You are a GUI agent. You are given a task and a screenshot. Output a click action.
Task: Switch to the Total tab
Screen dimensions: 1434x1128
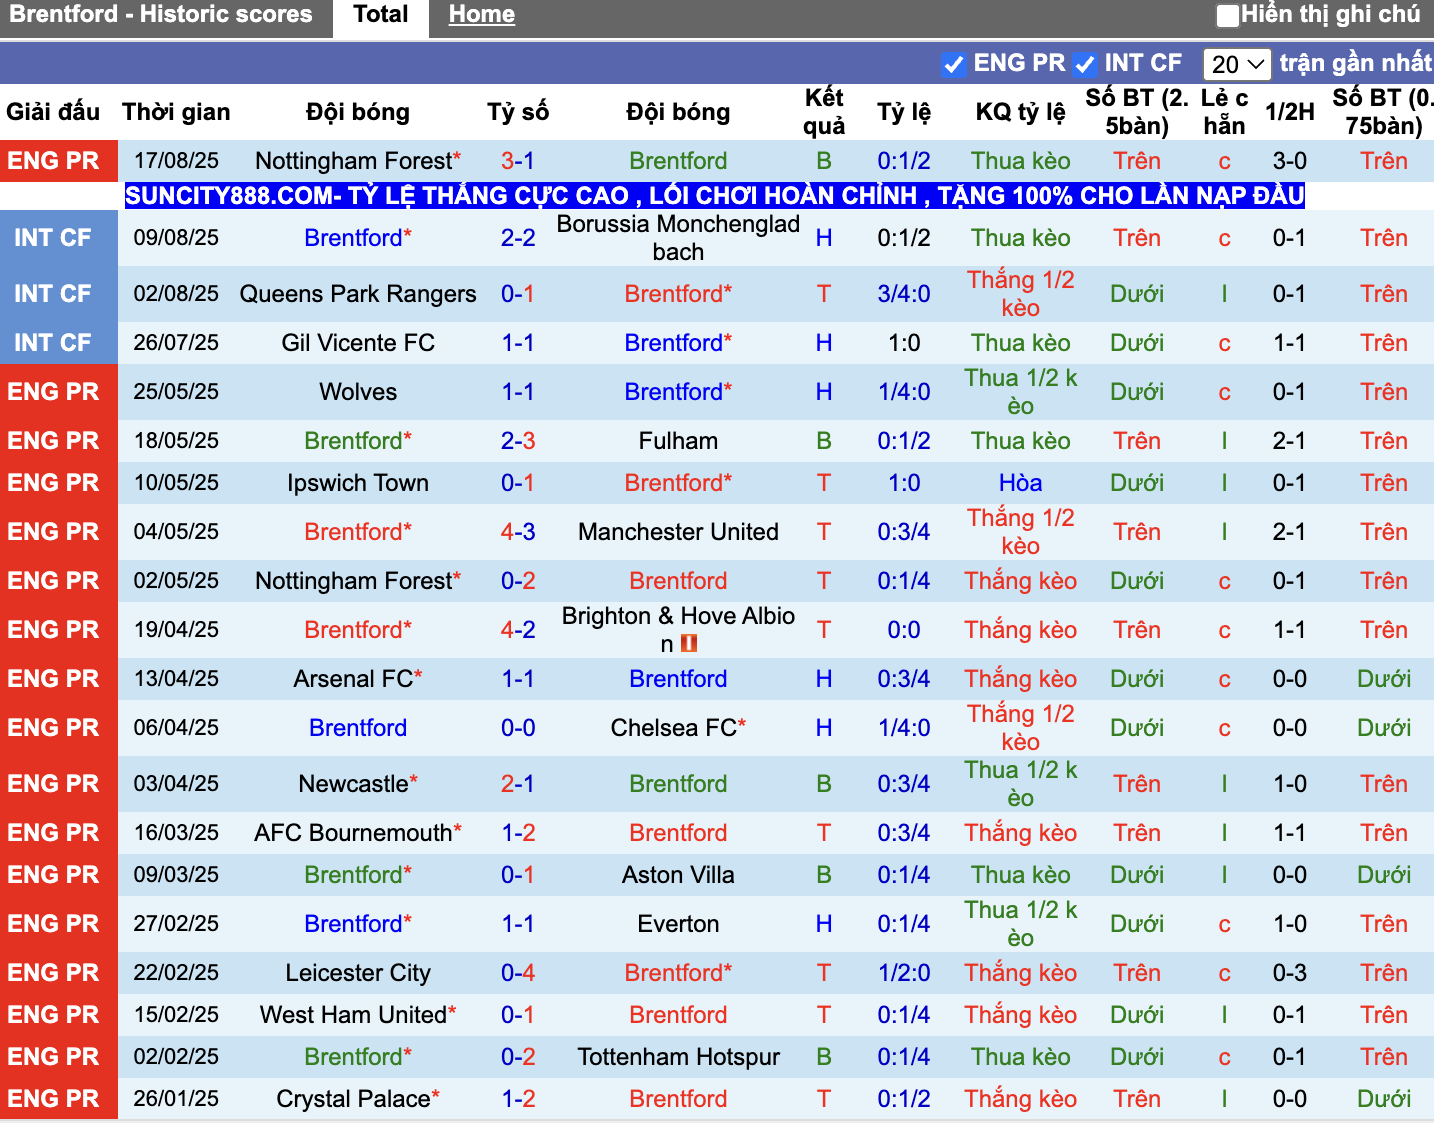click(x=381, y=15)
